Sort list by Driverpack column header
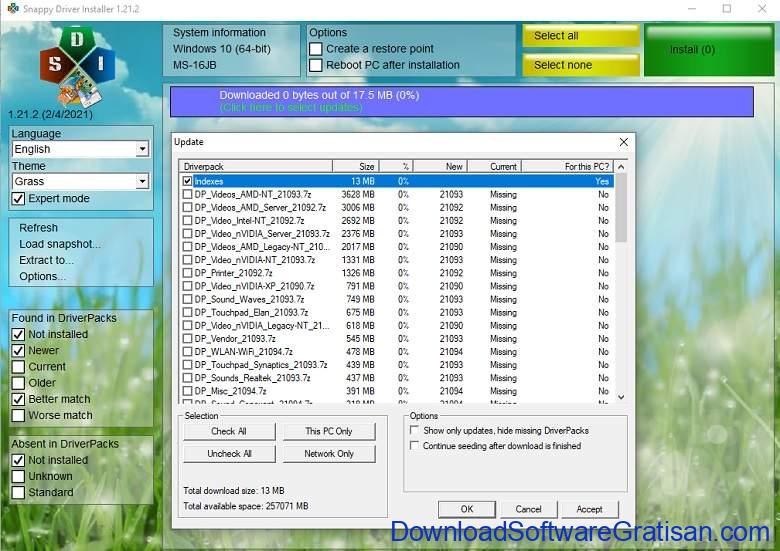780x551 pixels. point(256,167)
